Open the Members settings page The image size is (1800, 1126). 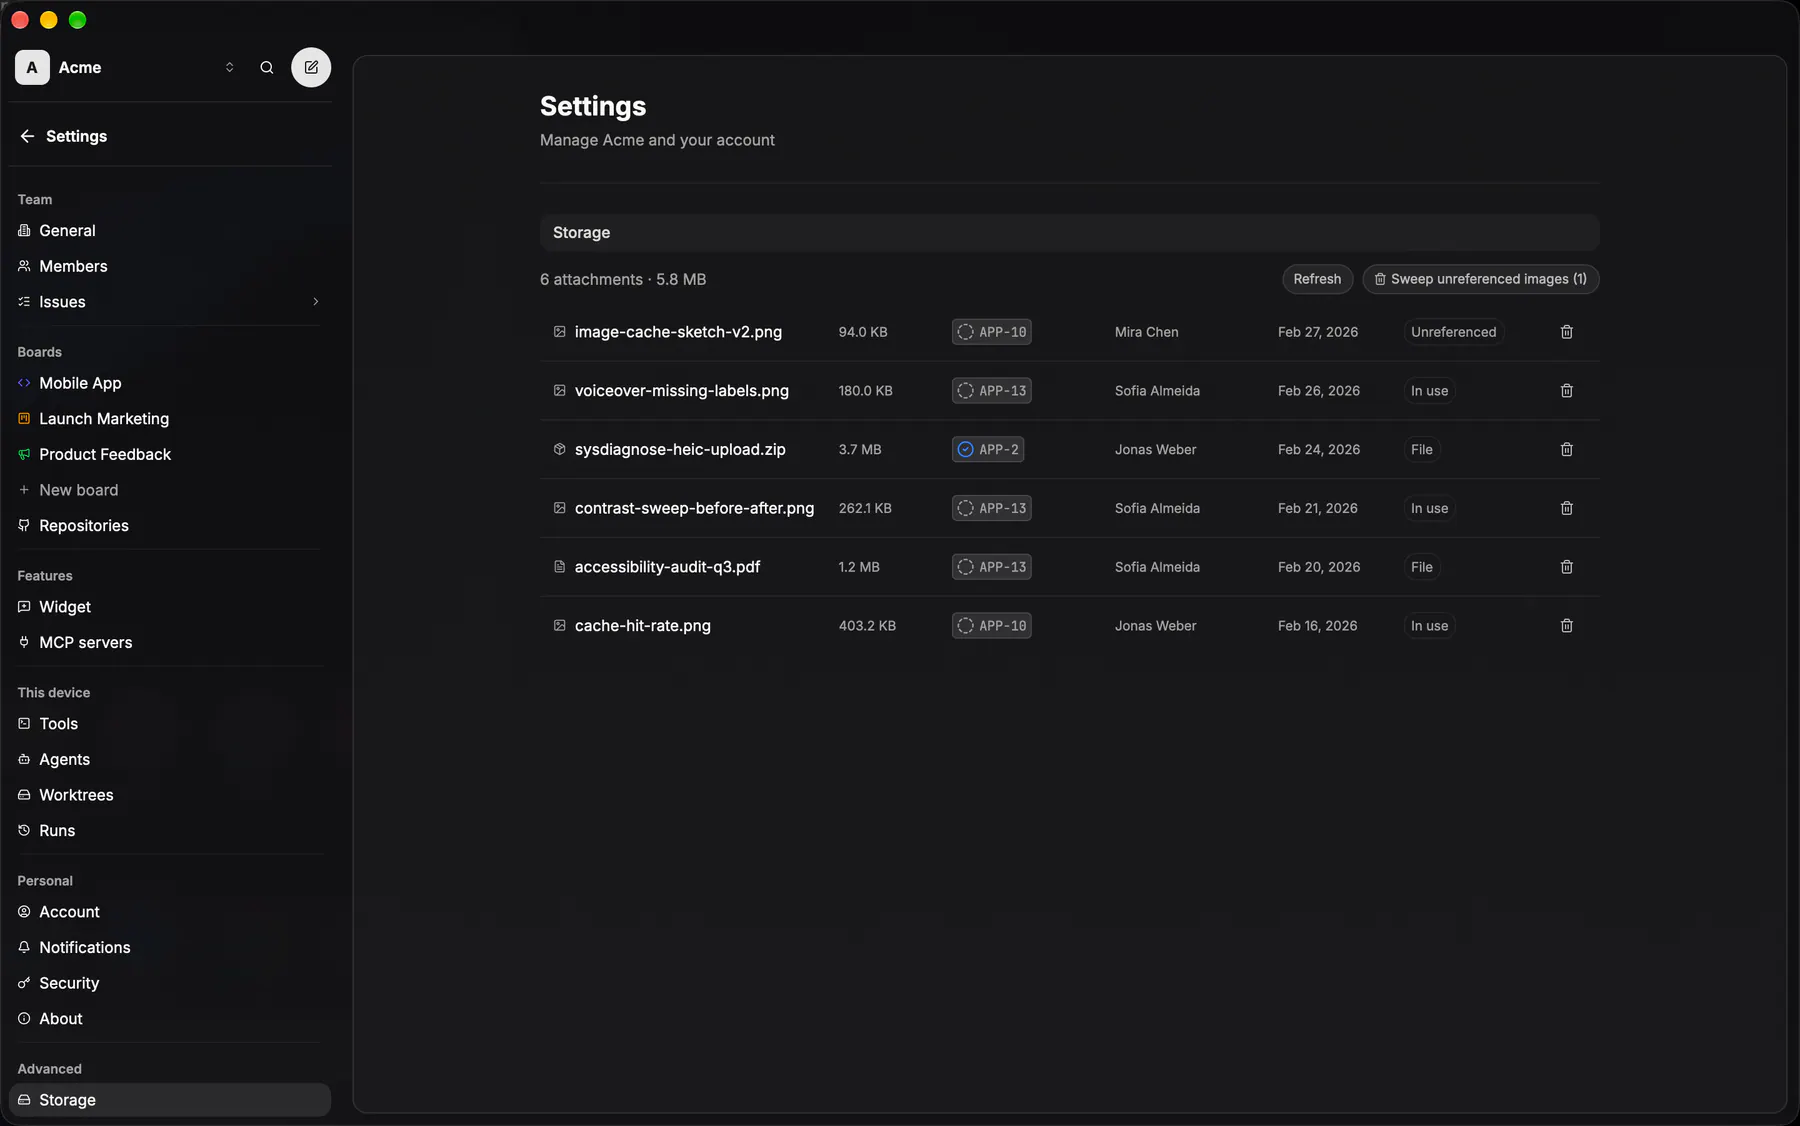(170, 266)
